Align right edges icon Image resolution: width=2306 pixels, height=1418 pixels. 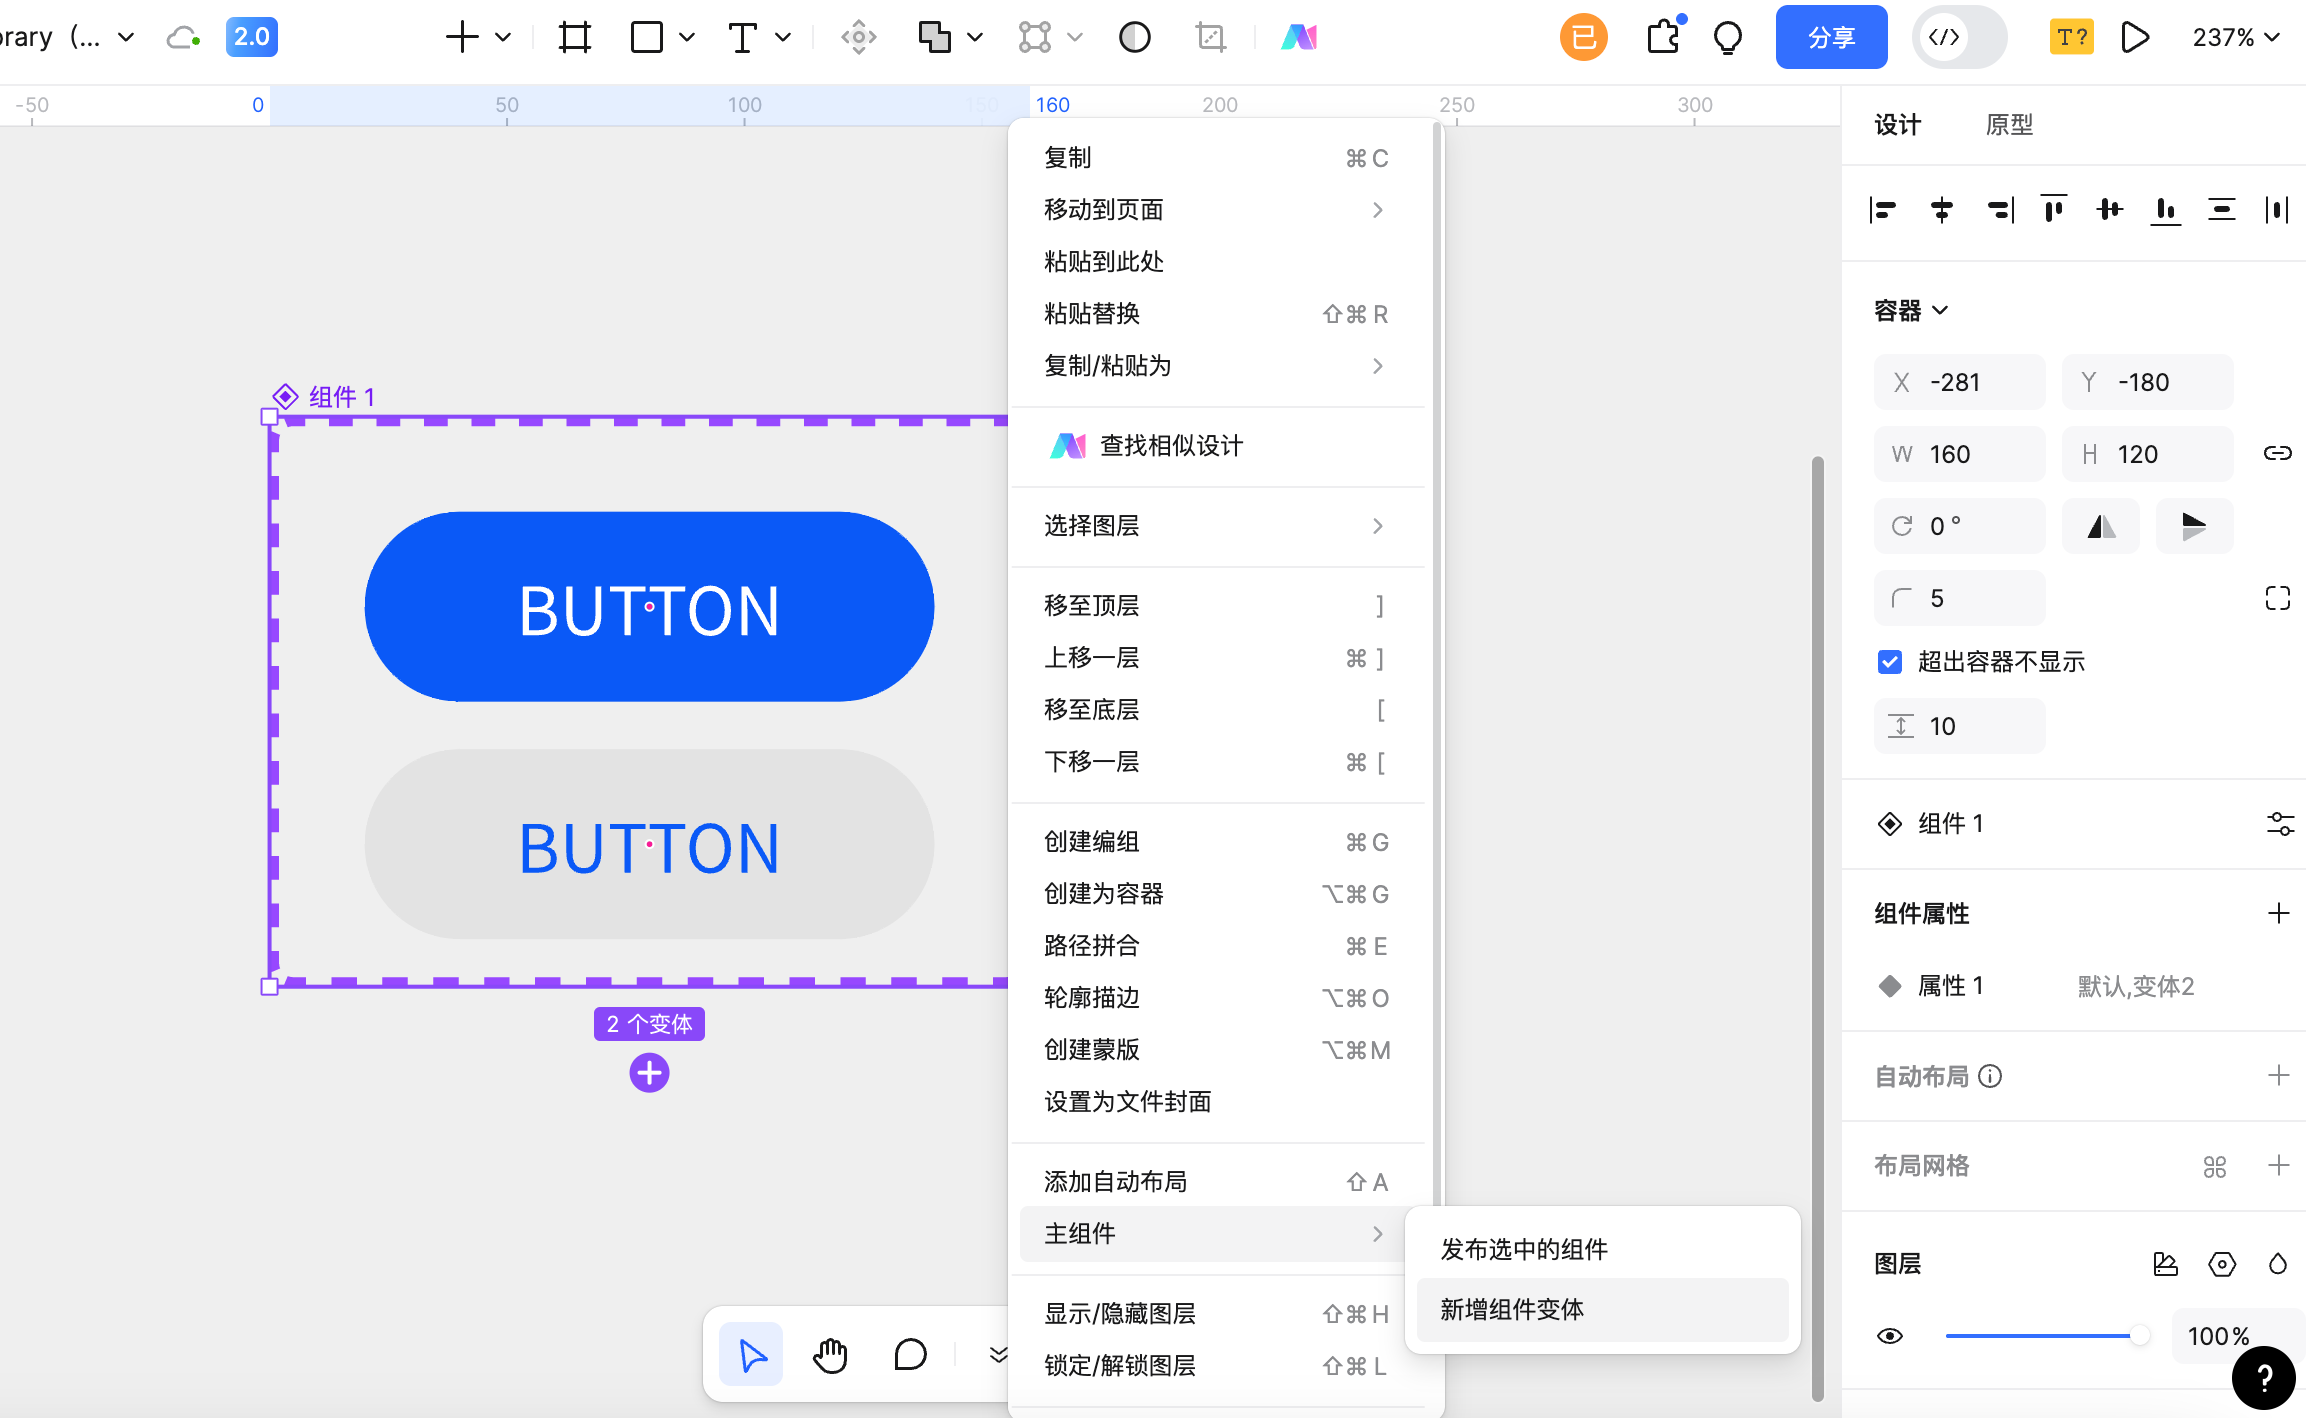coord(2000,210)
